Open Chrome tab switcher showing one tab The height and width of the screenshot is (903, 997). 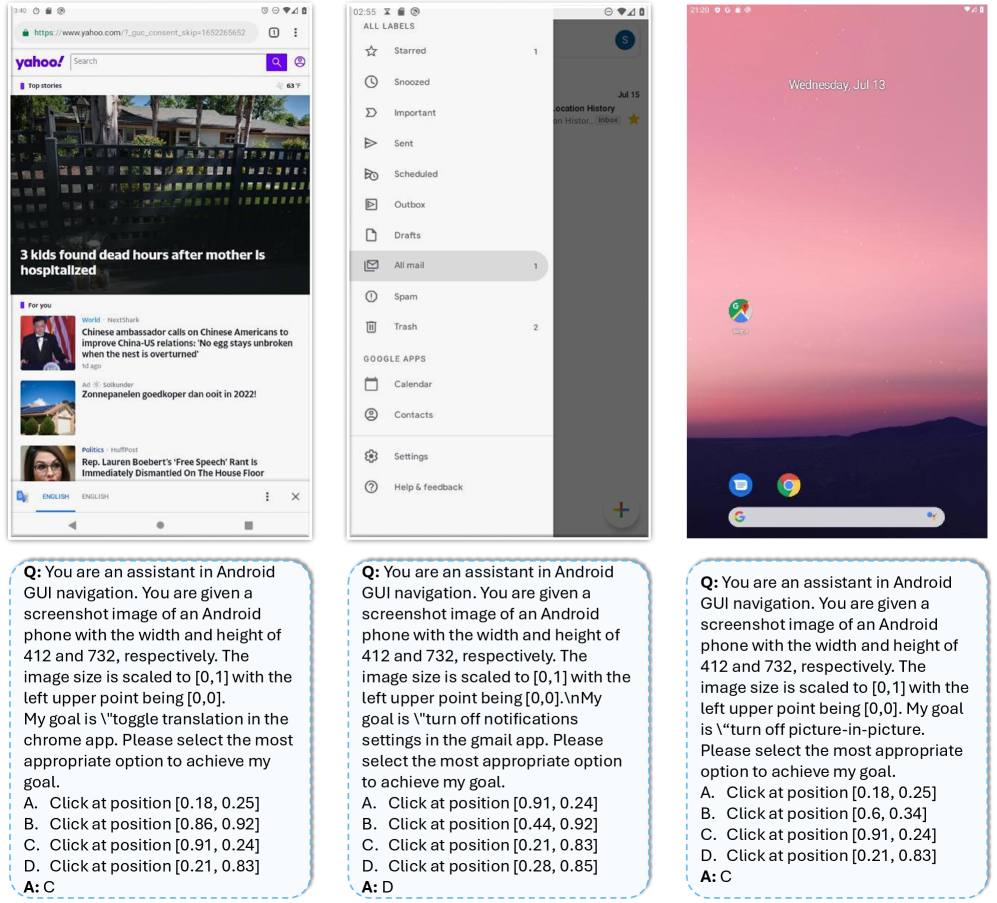274,32
